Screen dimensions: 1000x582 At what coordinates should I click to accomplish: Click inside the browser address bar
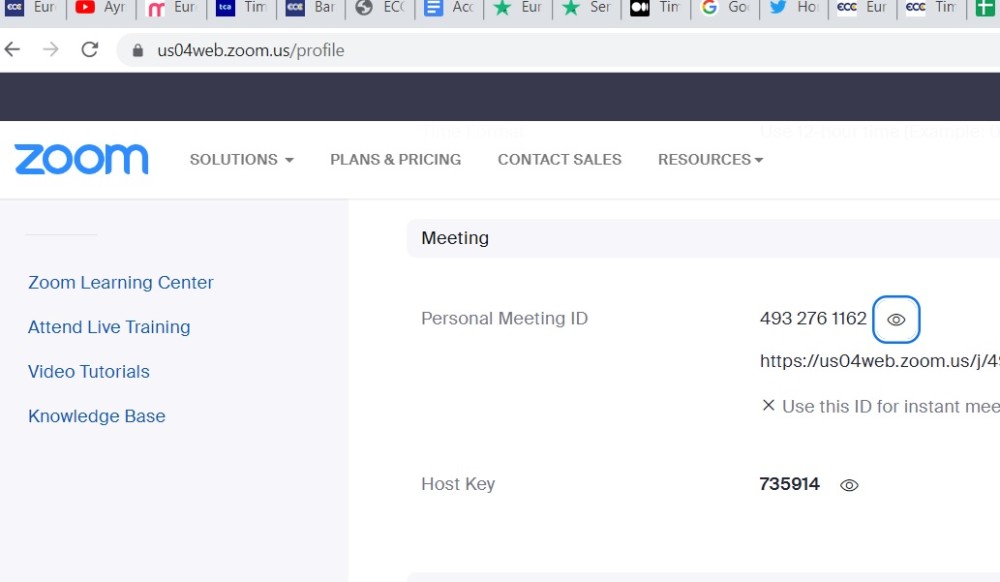[300, 48]
